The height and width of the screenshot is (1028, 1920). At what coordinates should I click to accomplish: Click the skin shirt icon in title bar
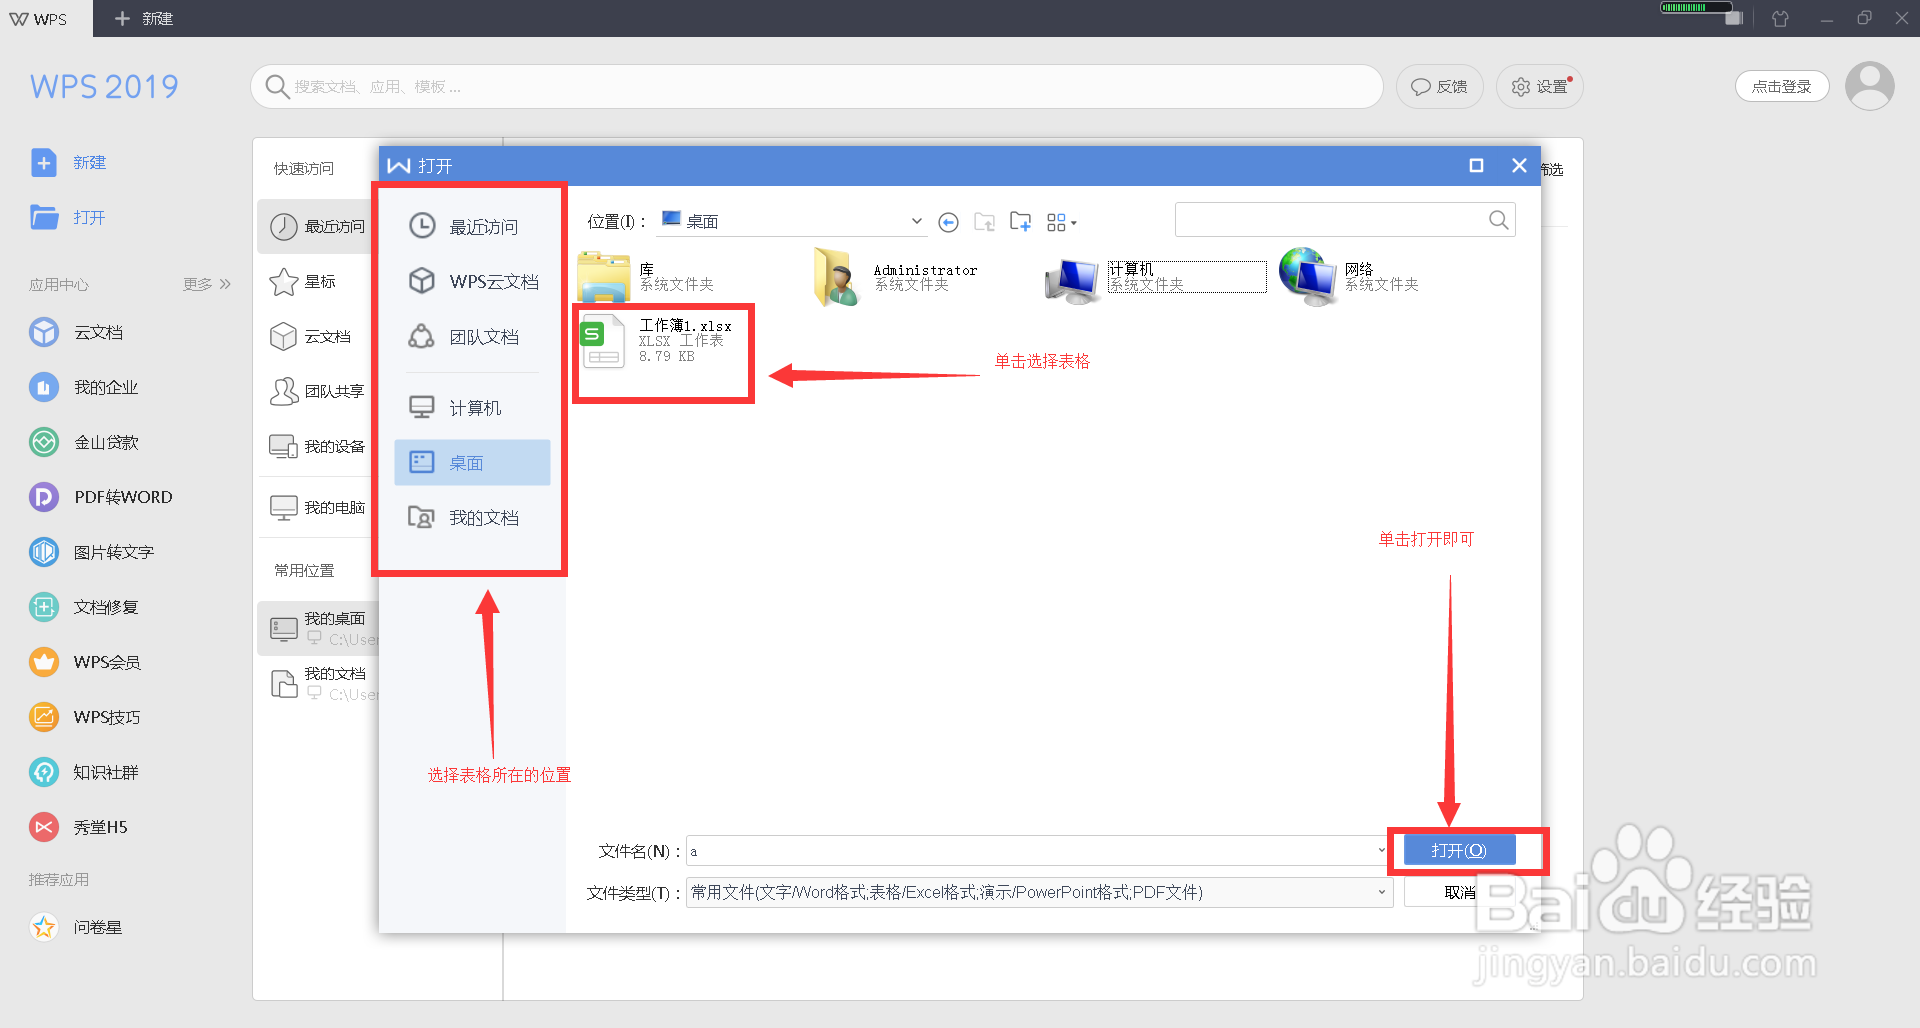pyautogui.click(x=1780, y=18)
